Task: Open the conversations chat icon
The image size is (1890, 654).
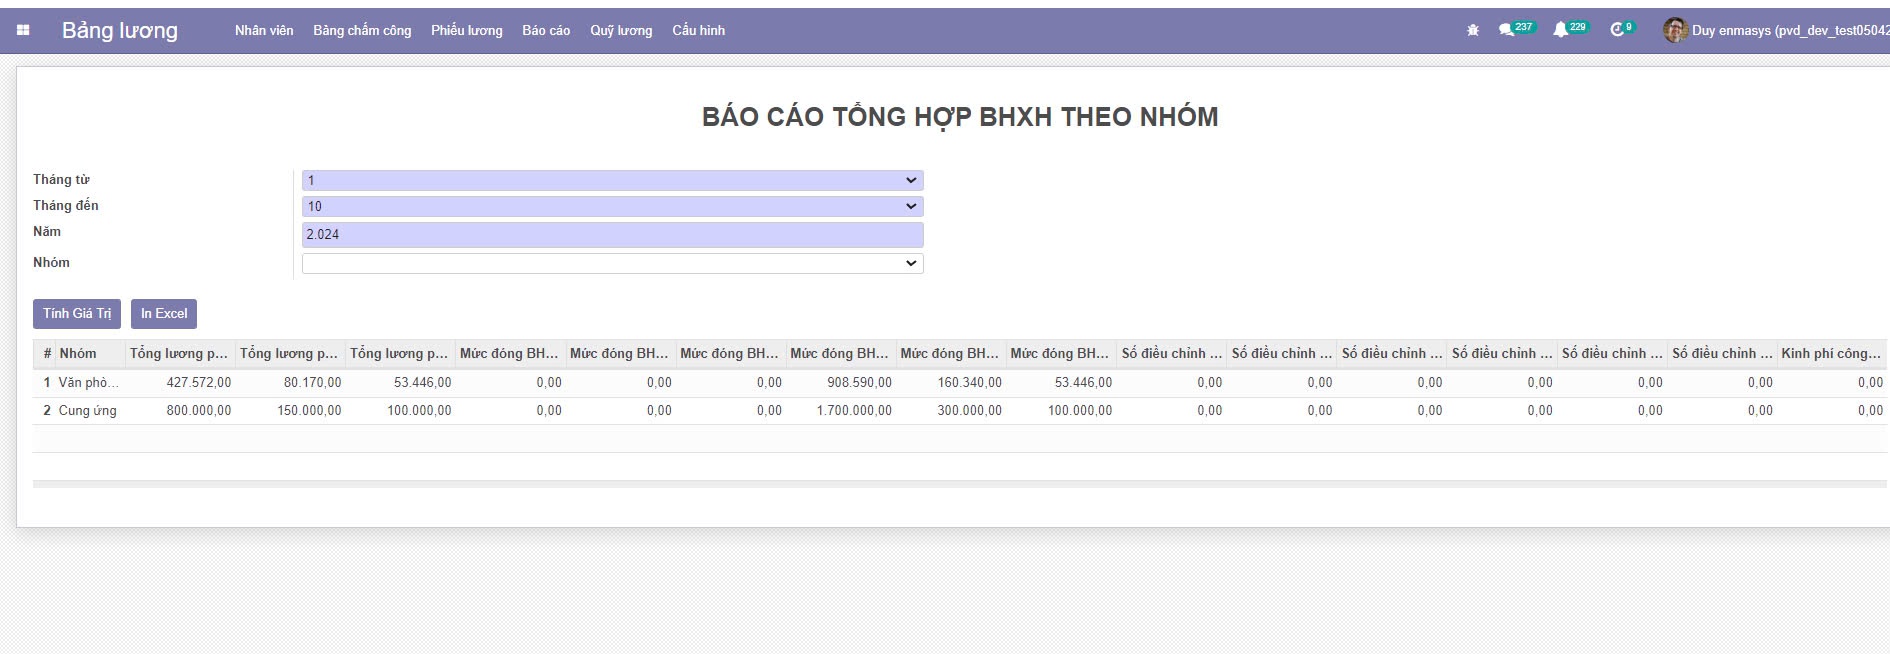Action: 1506,31
